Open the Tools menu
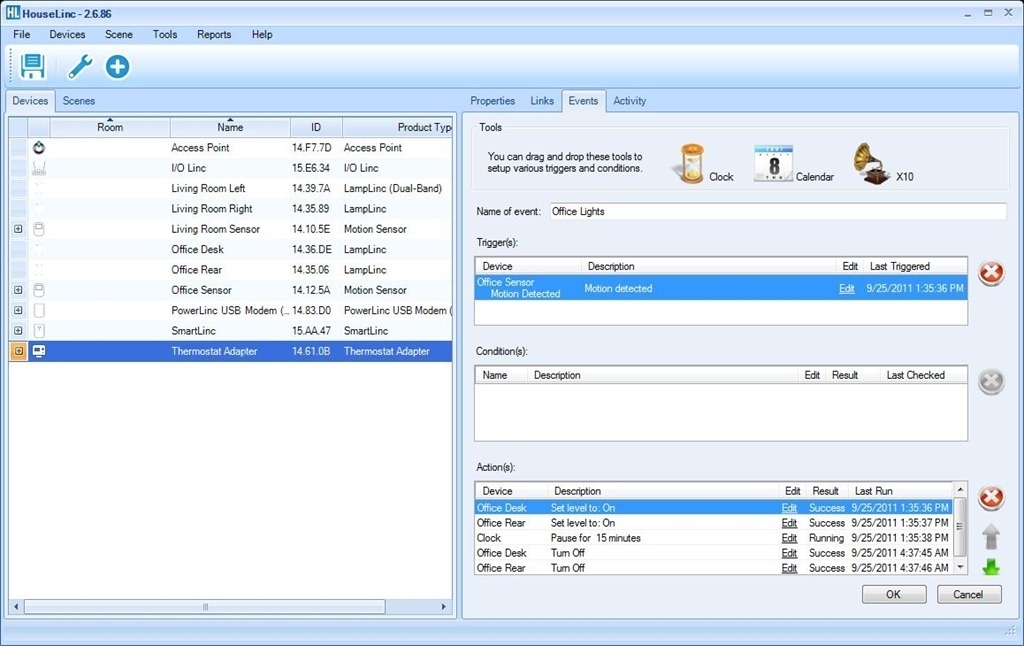 click(165, 34)
